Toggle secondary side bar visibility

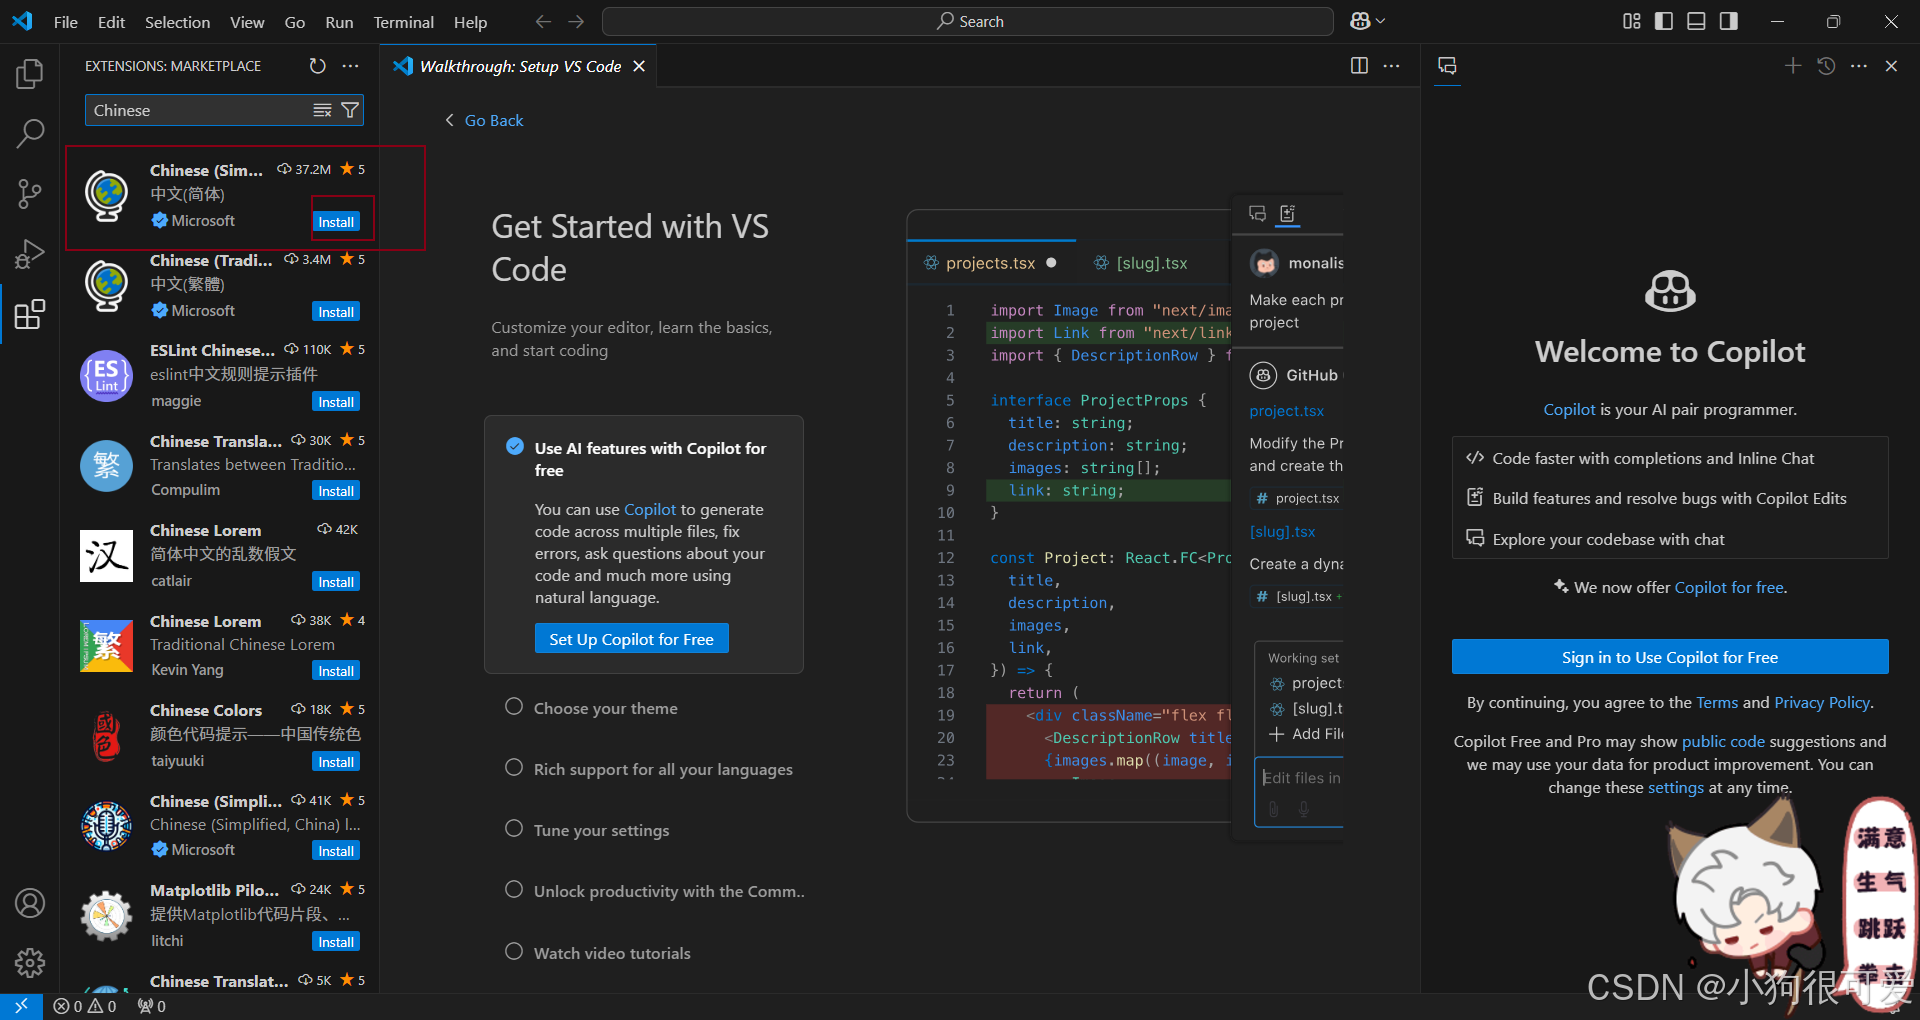(x=1728, y=21)
